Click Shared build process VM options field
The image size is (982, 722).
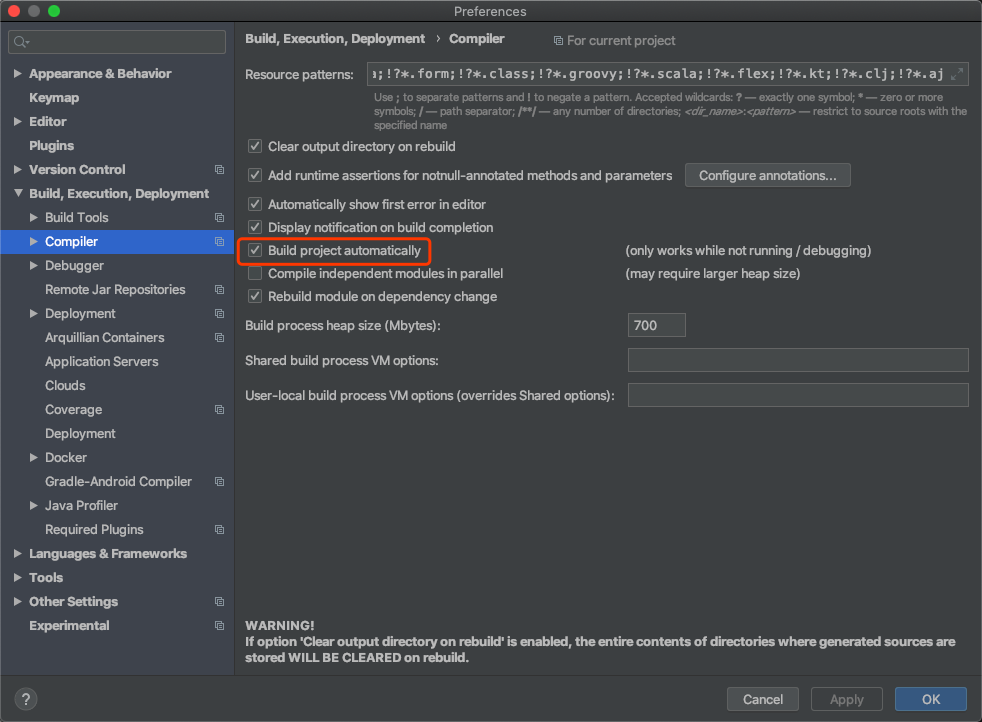[x=798, y=360]
